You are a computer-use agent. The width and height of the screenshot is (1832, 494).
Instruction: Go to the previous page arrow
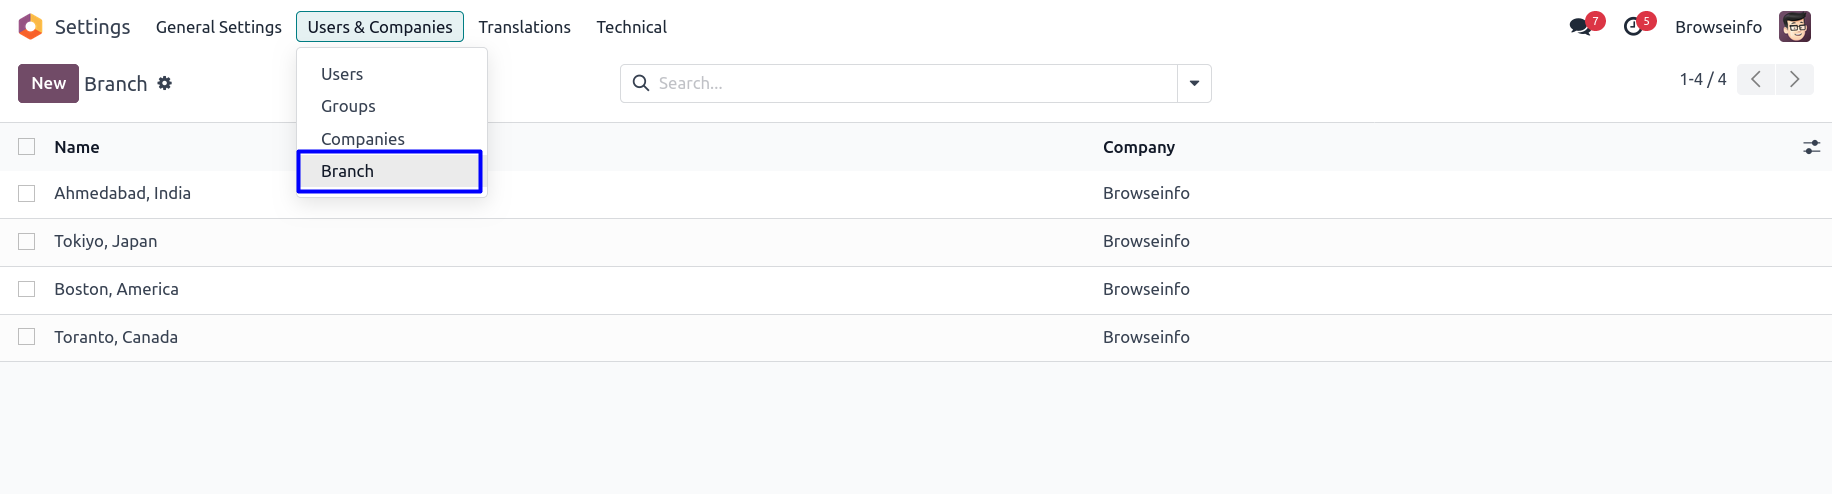[1756, 79]
